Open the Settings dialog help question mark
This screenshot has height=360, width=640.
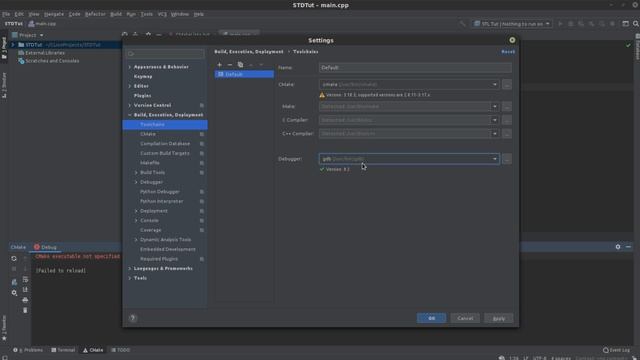(133, 318)
